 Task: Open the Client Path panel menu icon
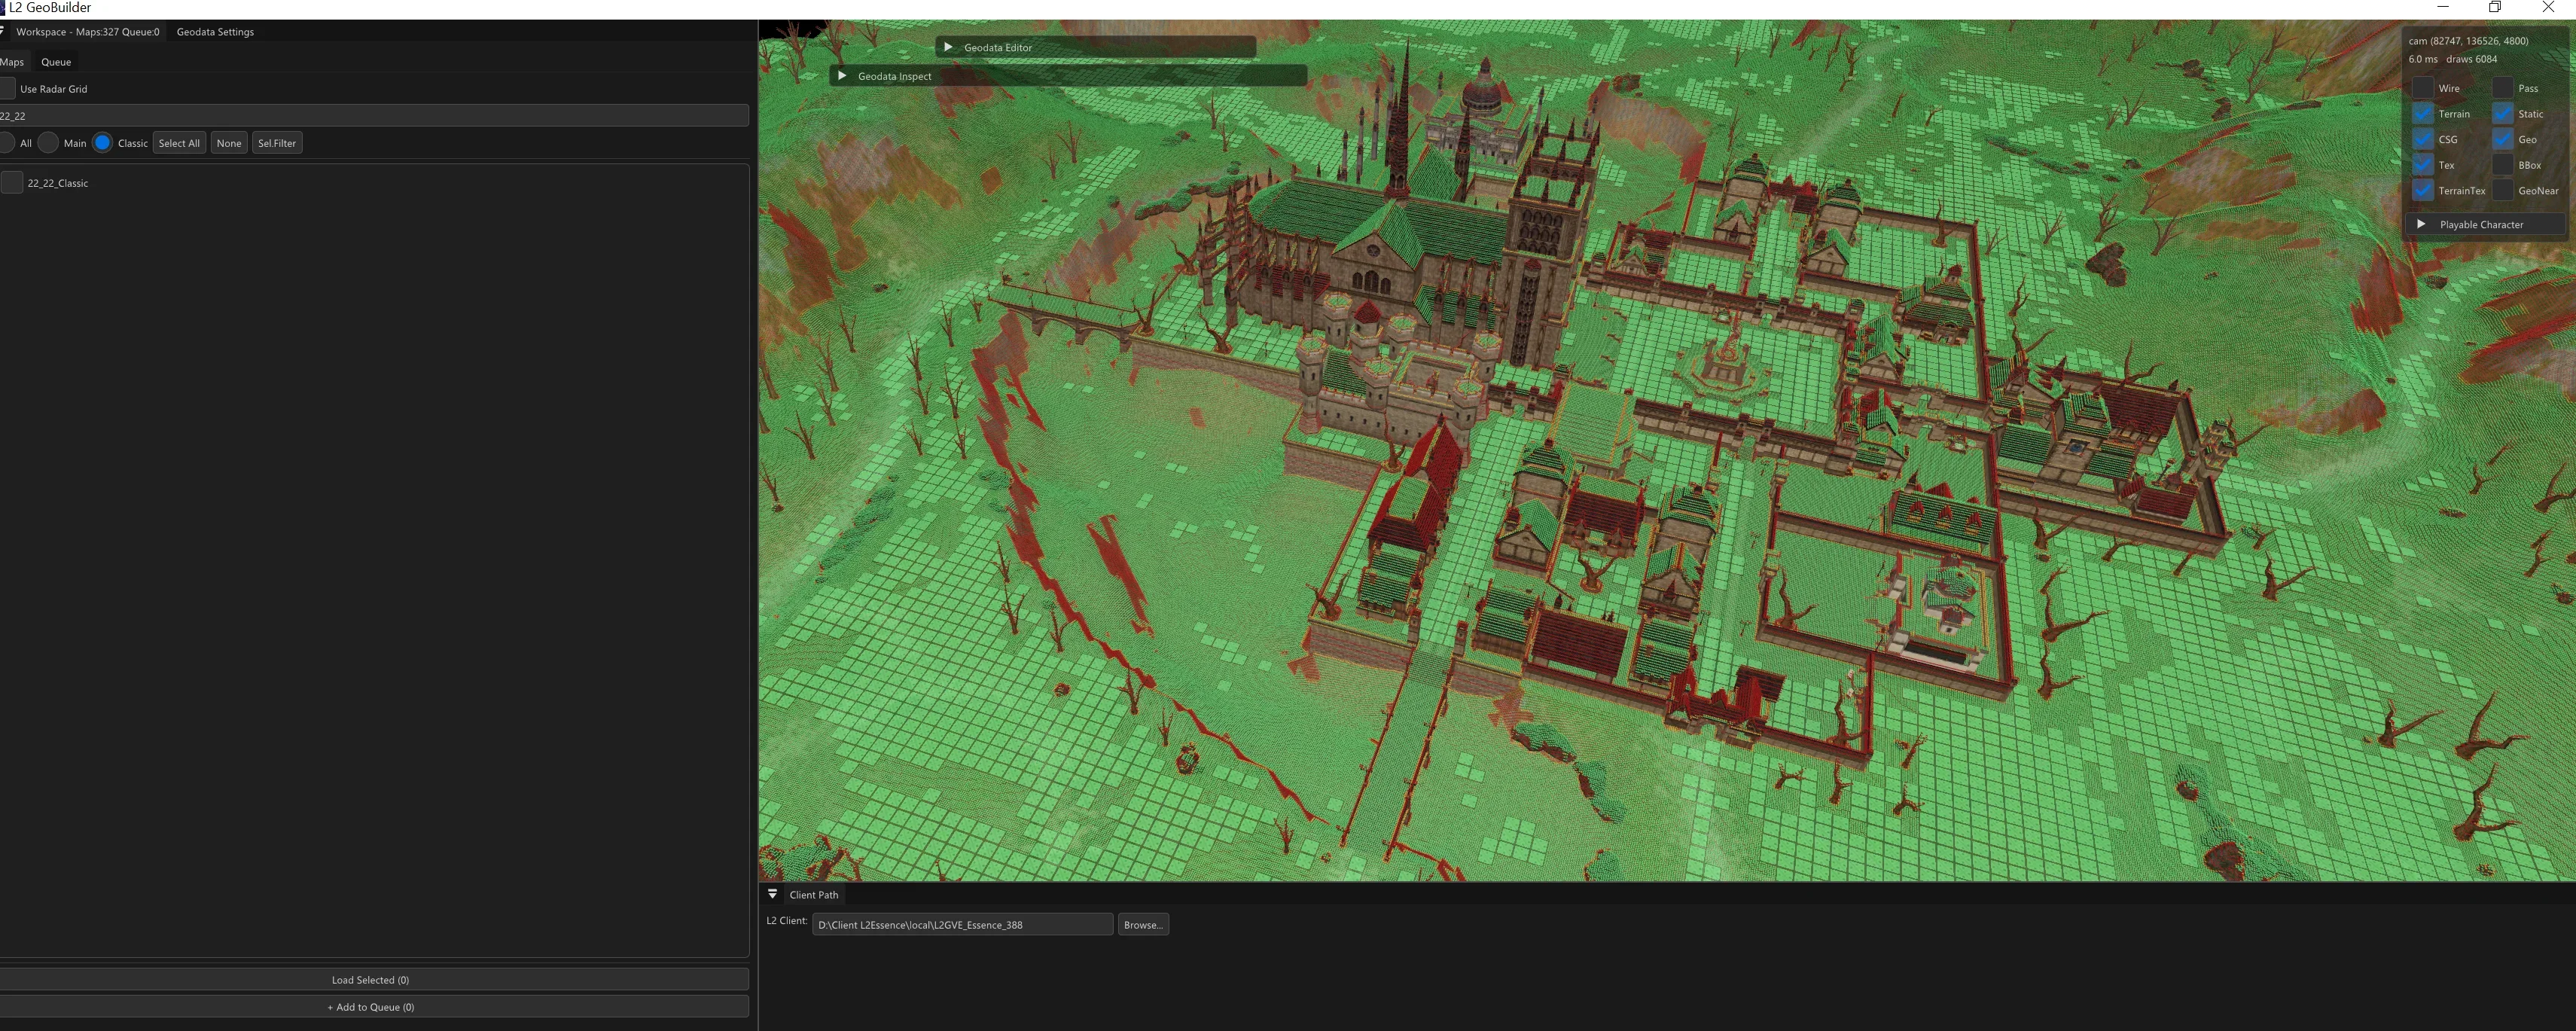[772, 894]
